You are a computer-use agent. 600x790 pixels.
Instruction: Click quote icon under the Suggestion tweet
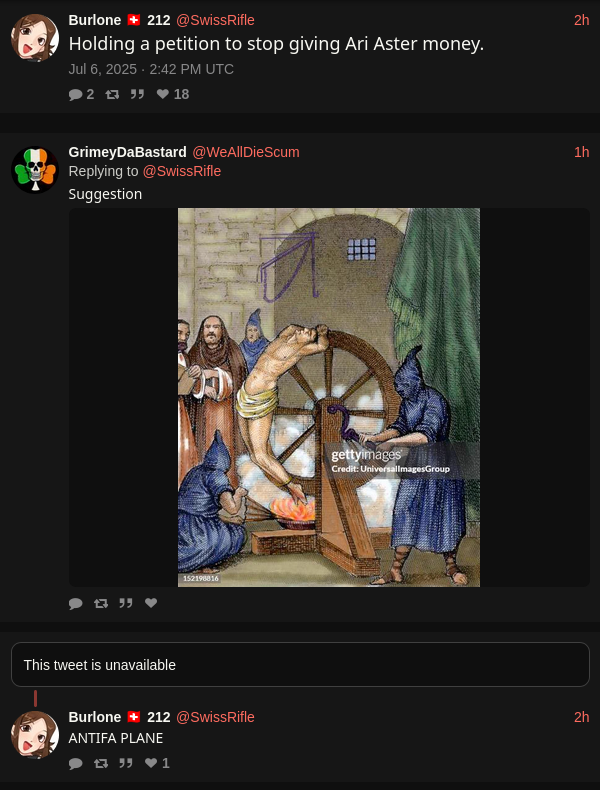(x=126, y=603)
